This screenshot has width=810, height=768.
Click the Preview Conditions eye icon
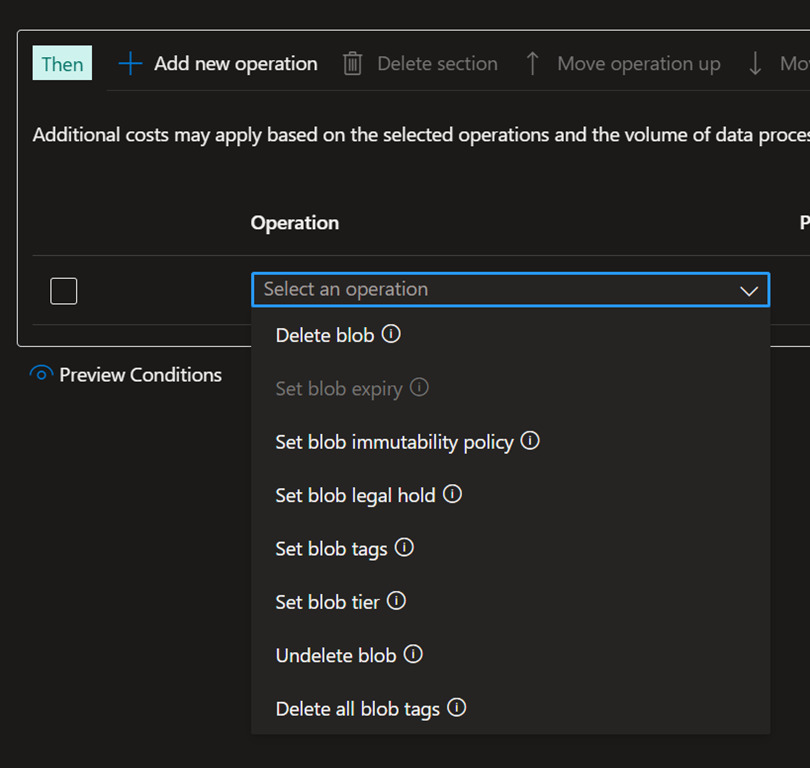pyautogui.click(x=41, y=375)
